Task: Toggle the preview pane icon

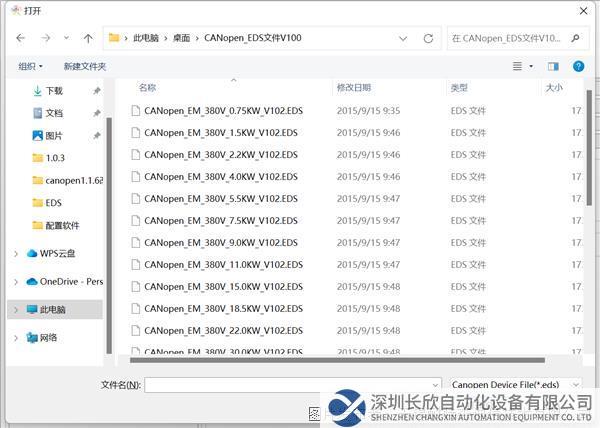Action: coord(552,66)
